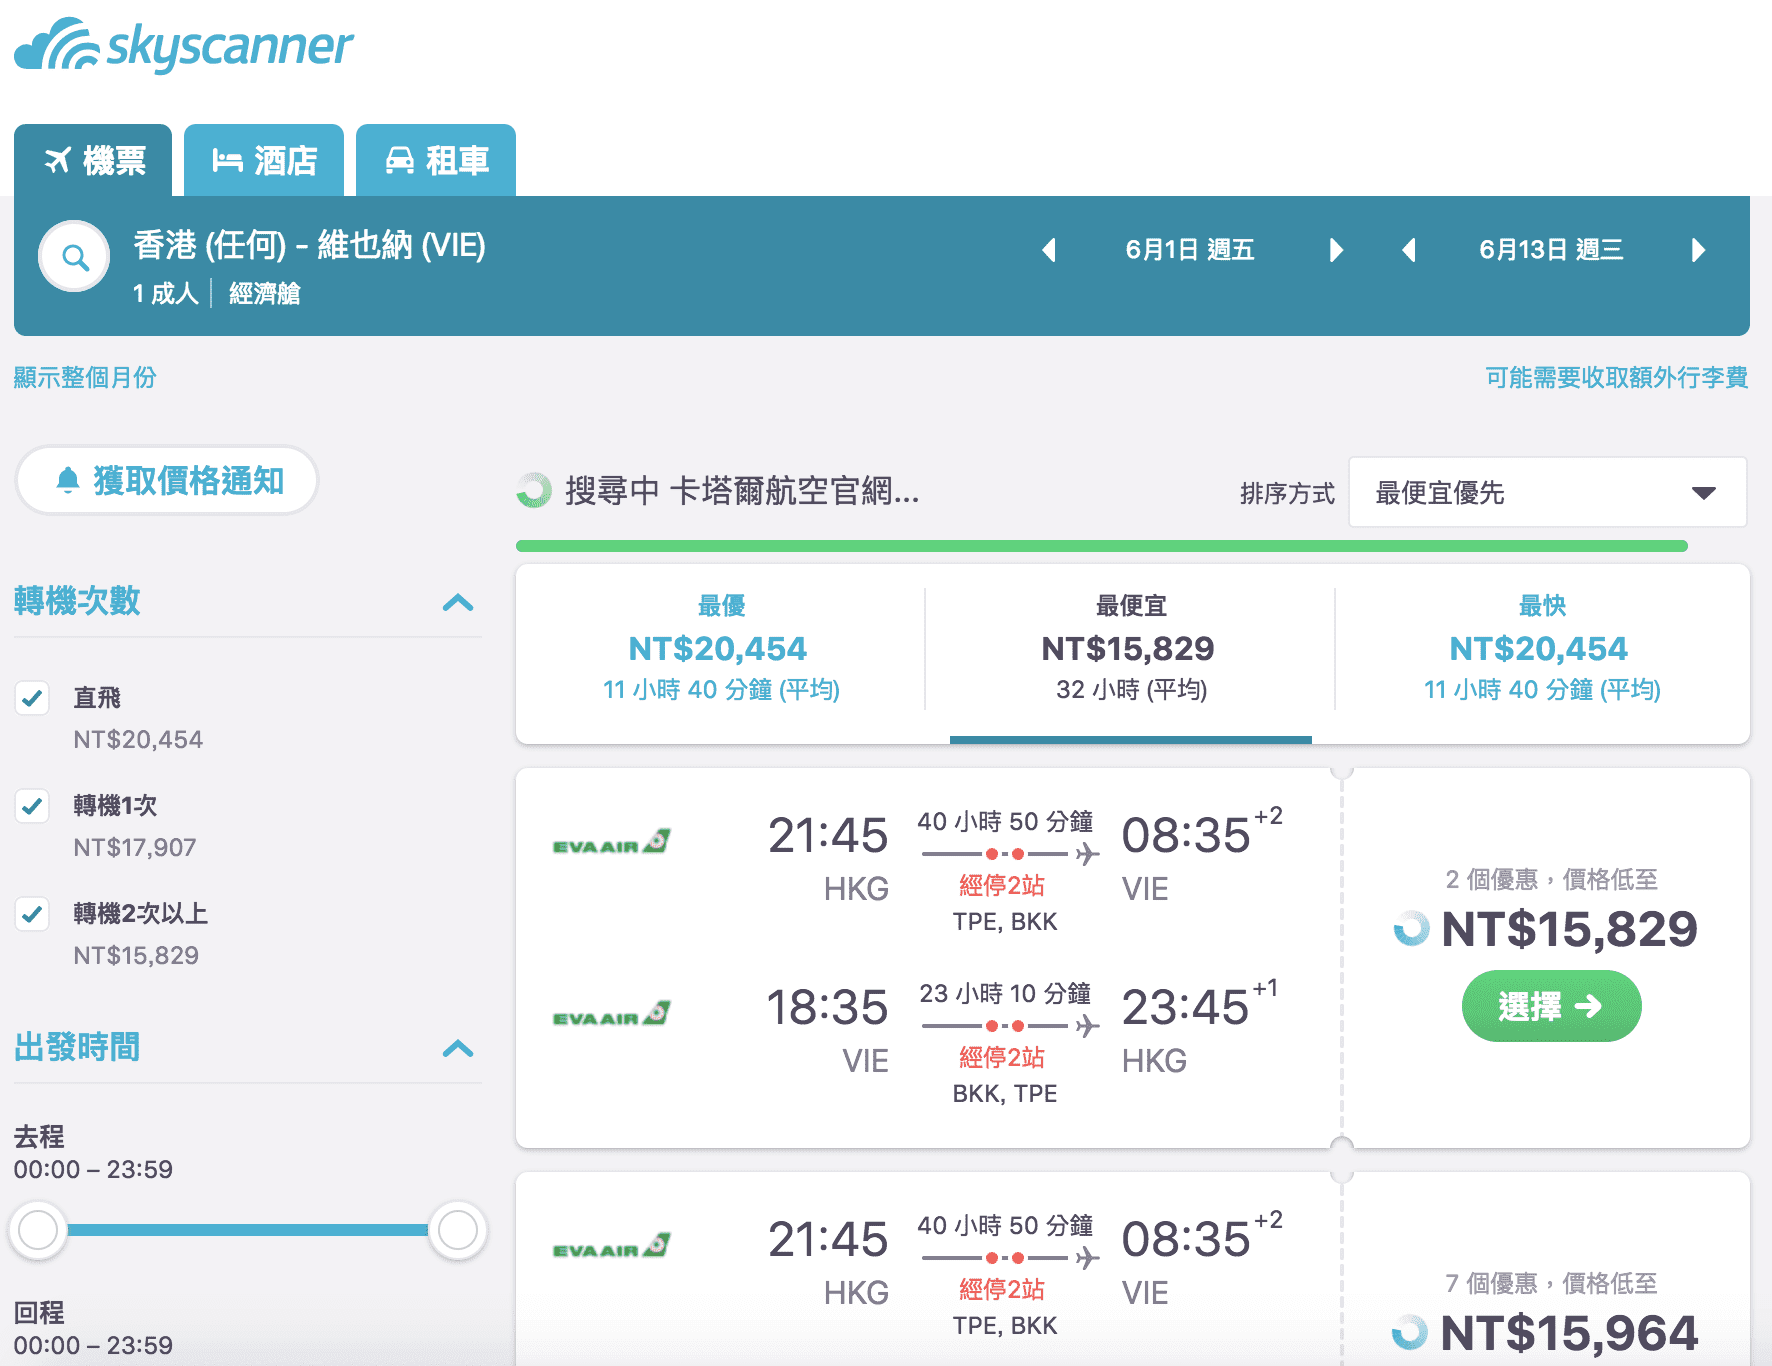Select the 最優 NT$20,454 results tab
Viewport: 1772px width, 1366px height.
tap(721, 650)
